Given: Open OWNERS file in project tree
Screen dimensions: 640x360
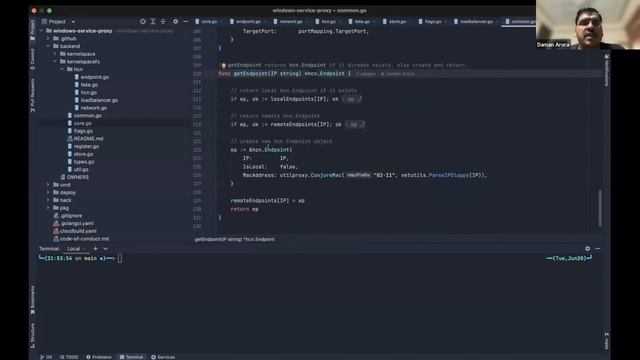Looking at the screenshot, I should click(x=78, y=177).
